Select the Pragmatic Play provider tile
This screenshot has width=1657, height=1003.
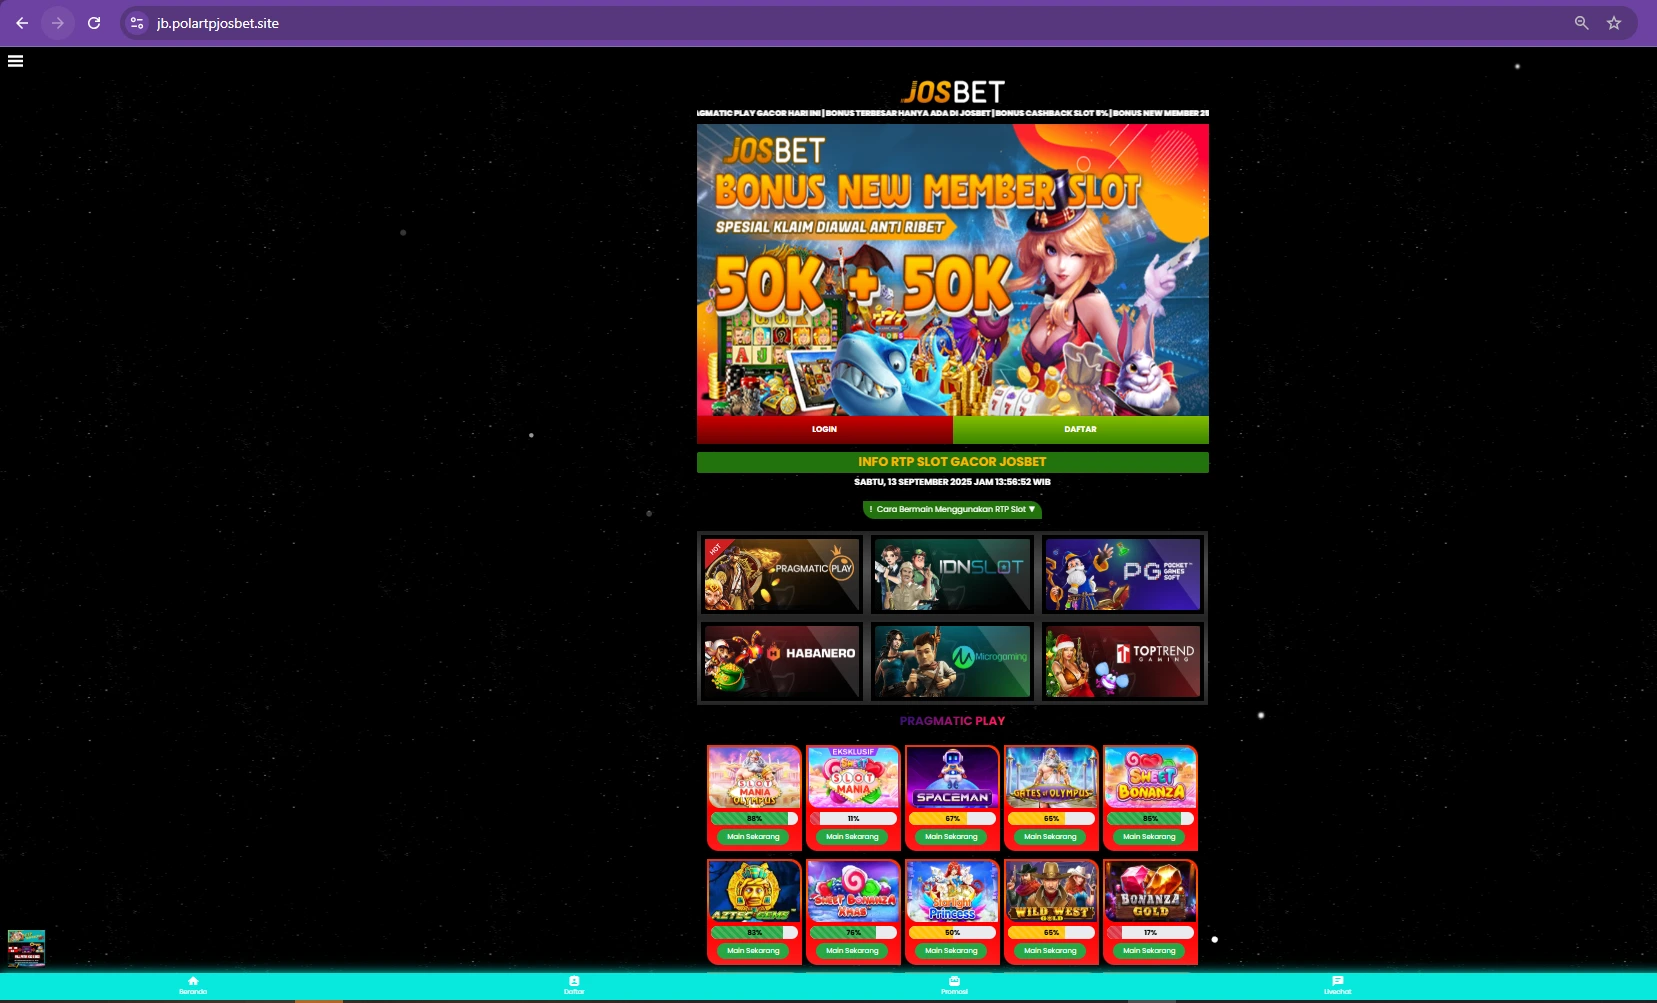point(782,574)
